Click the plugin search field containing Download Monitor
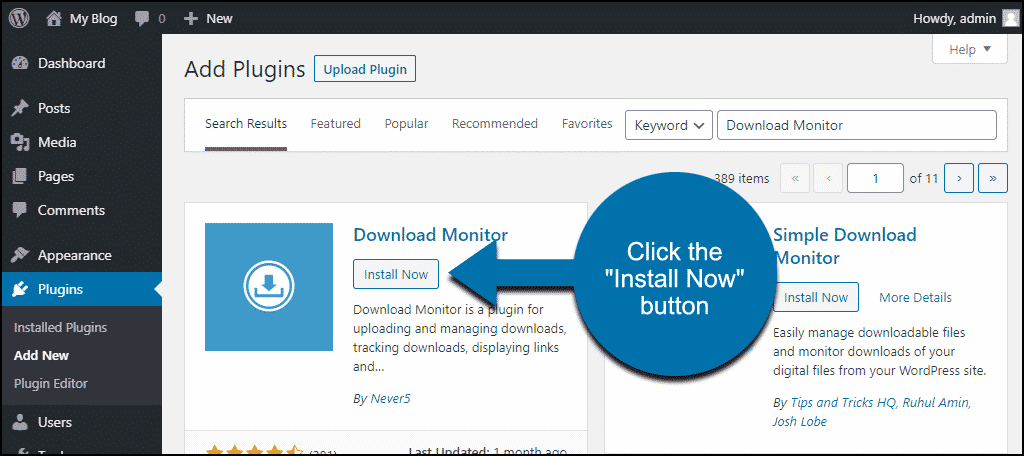 pos(857,125)
